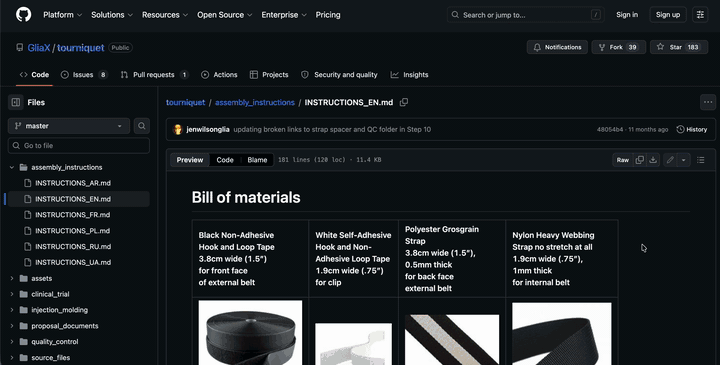This screenshot has width=720, height=365.
Task: Click the Sign up button
Action: 668,15
